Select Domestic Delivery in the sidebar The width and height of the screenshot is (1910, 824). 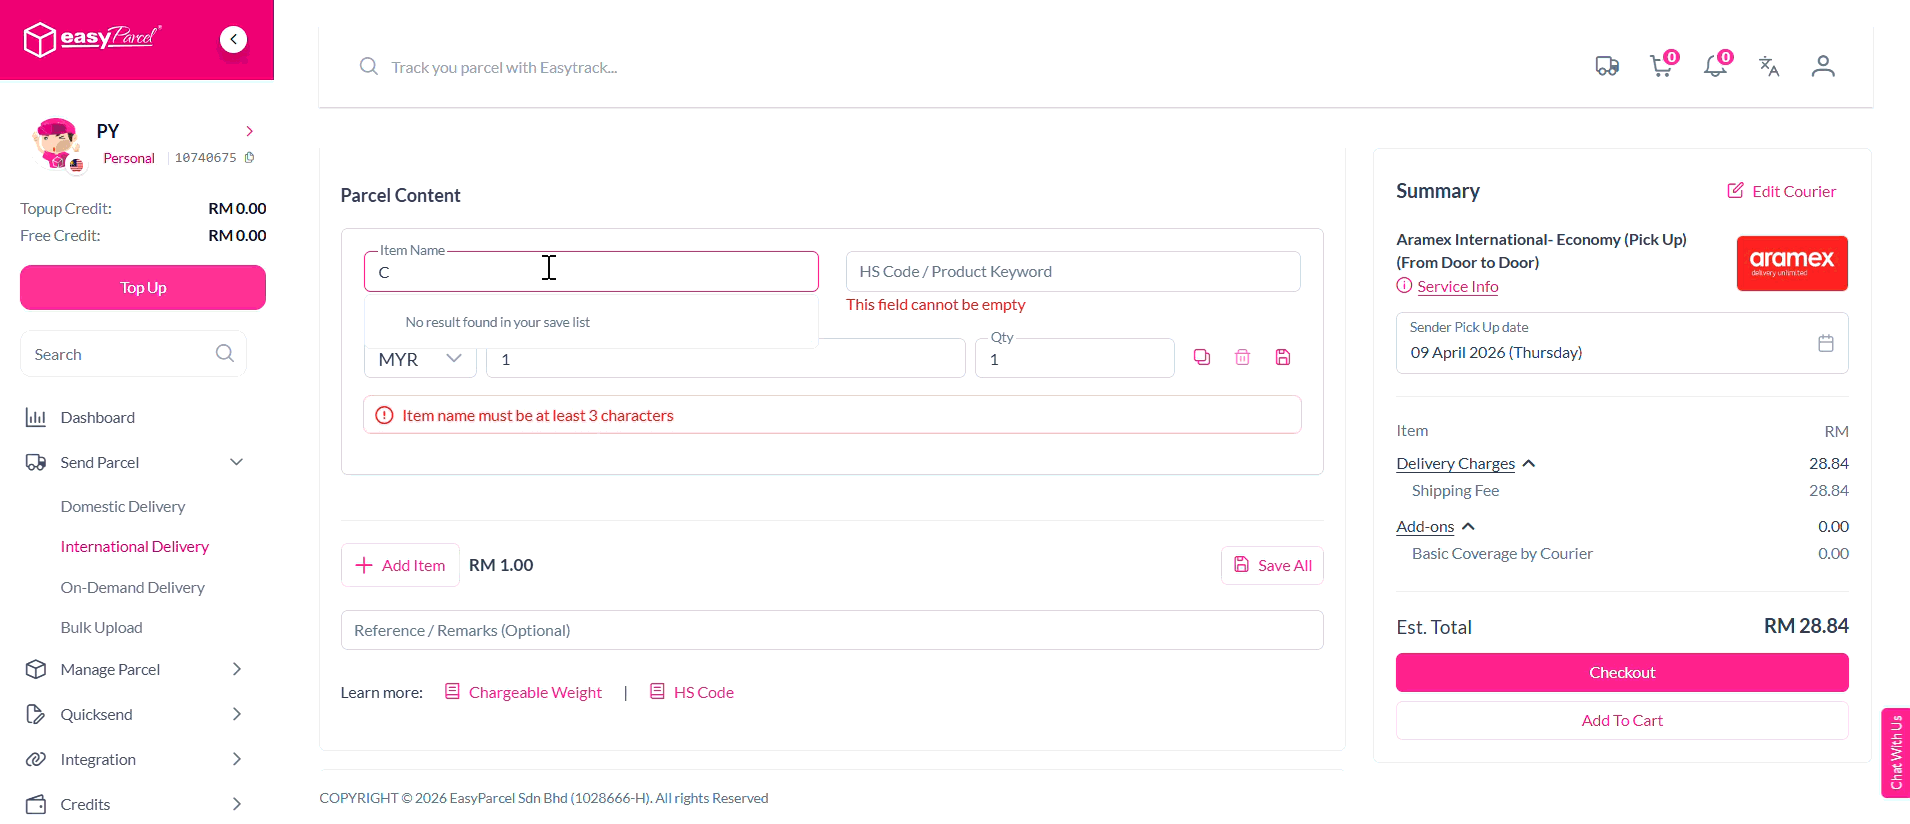pos(123,506)
